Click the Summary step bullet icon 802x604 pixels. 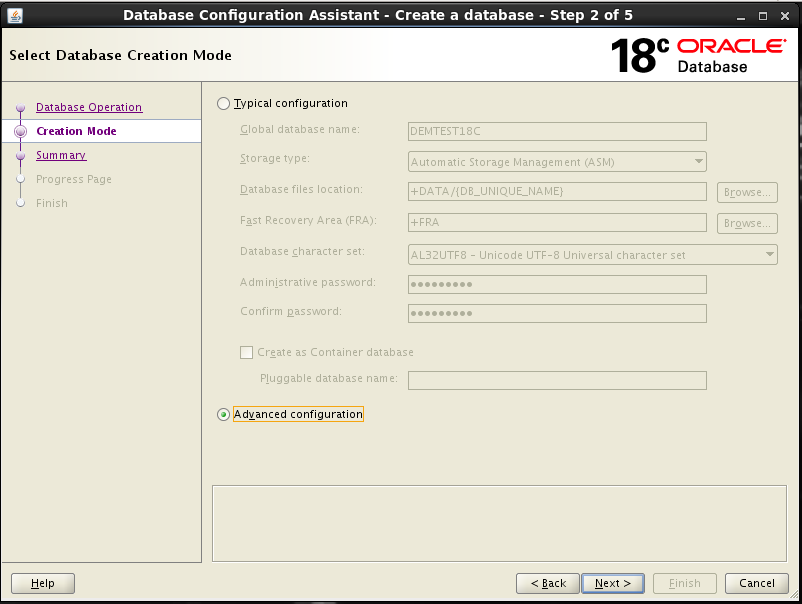[x=20, y=156]
